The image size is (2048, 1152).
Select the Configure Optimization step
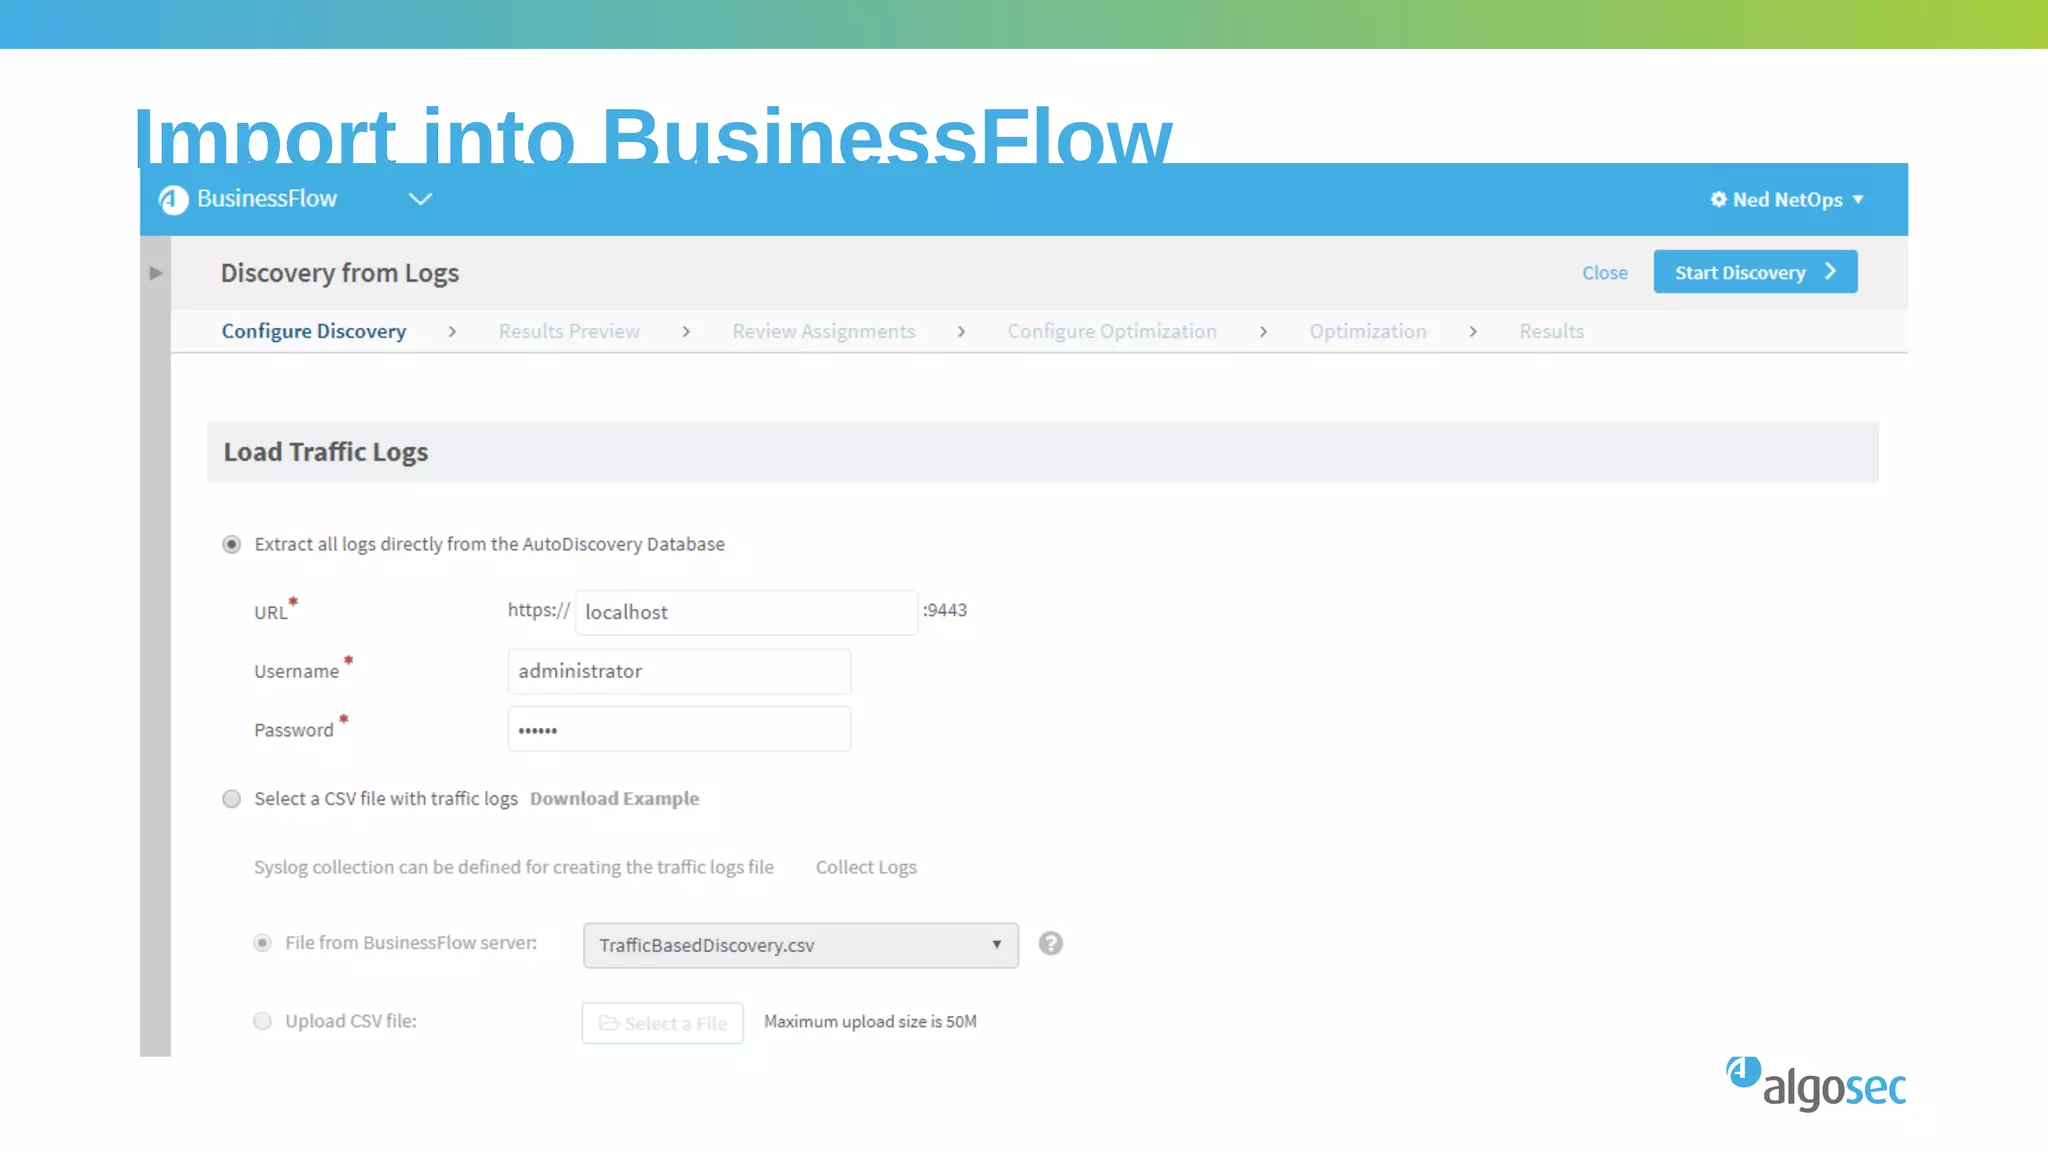[1112, 331]
